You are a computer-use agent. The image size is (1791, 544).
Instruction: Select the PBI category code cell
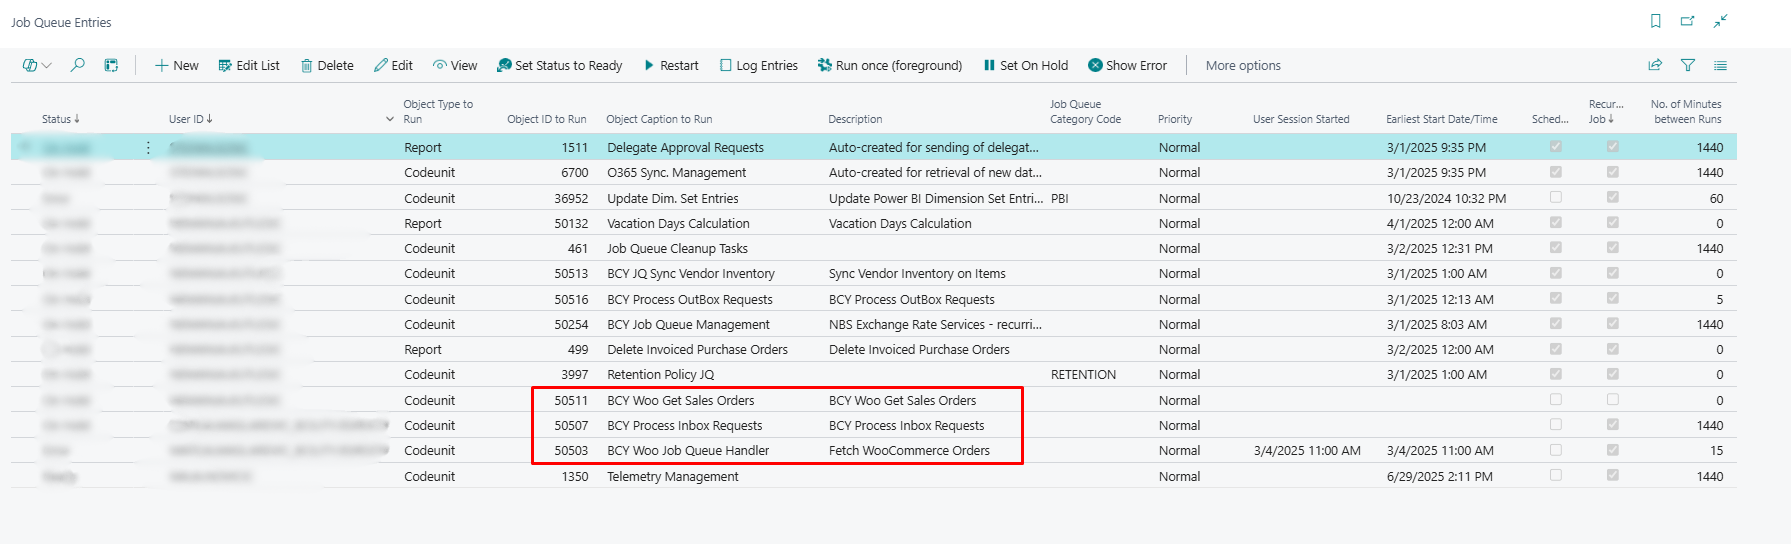[1059, 199]
